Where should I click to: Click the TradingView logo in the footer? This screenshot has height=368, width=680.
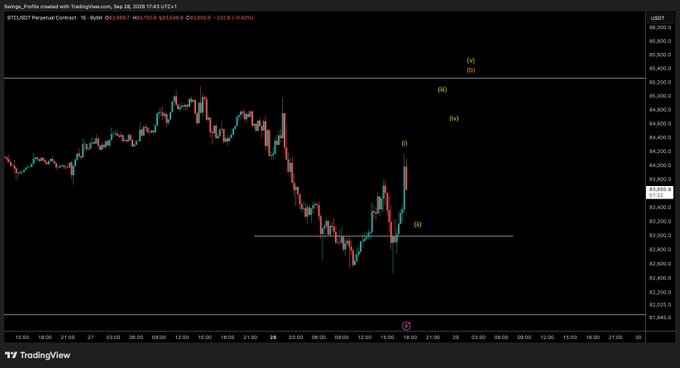38,355
